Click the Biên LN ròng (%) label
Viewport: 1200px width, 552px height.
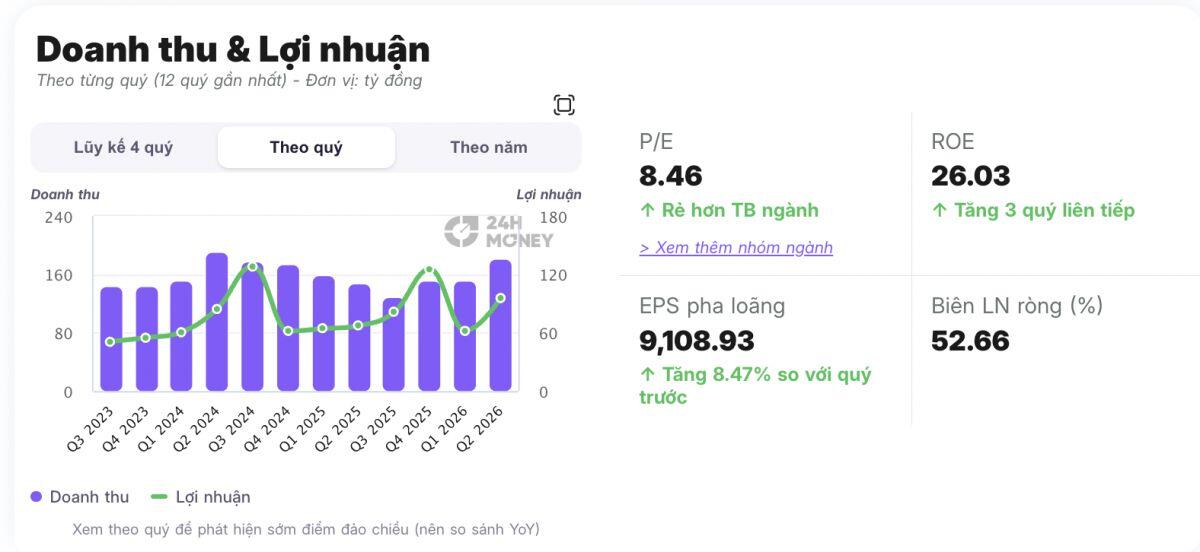(x=1017, y=306)
